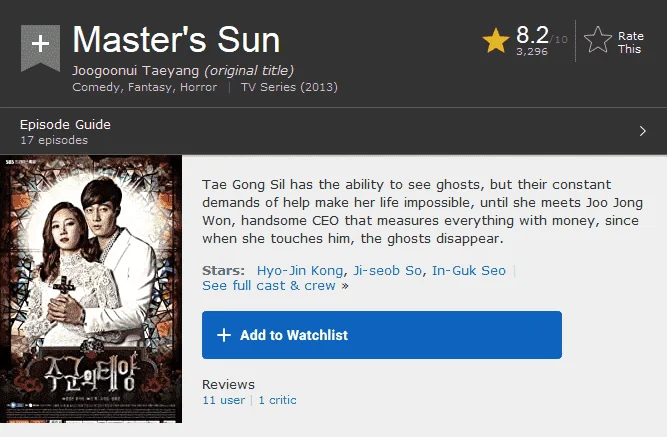Expand Episode Guide with the chevron arrow
The width and height of the screenshot is (667, 437).
[x=642, y=131]
